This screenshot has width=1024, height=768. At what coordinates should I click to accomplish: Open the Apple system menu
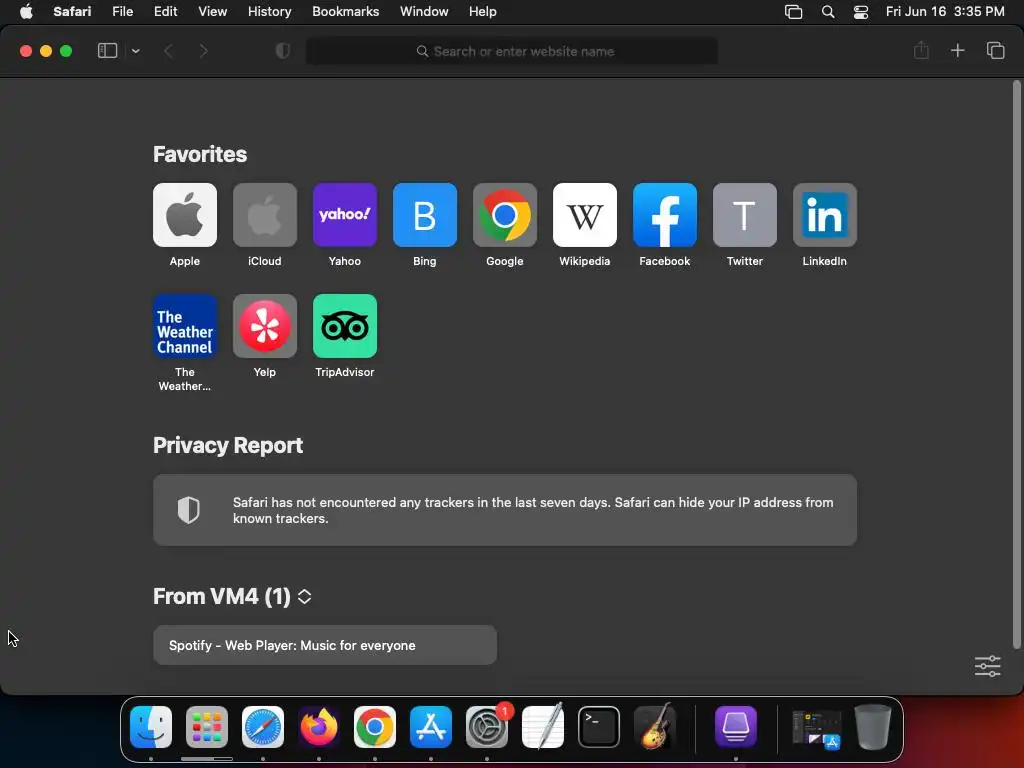tap(26, 12)
